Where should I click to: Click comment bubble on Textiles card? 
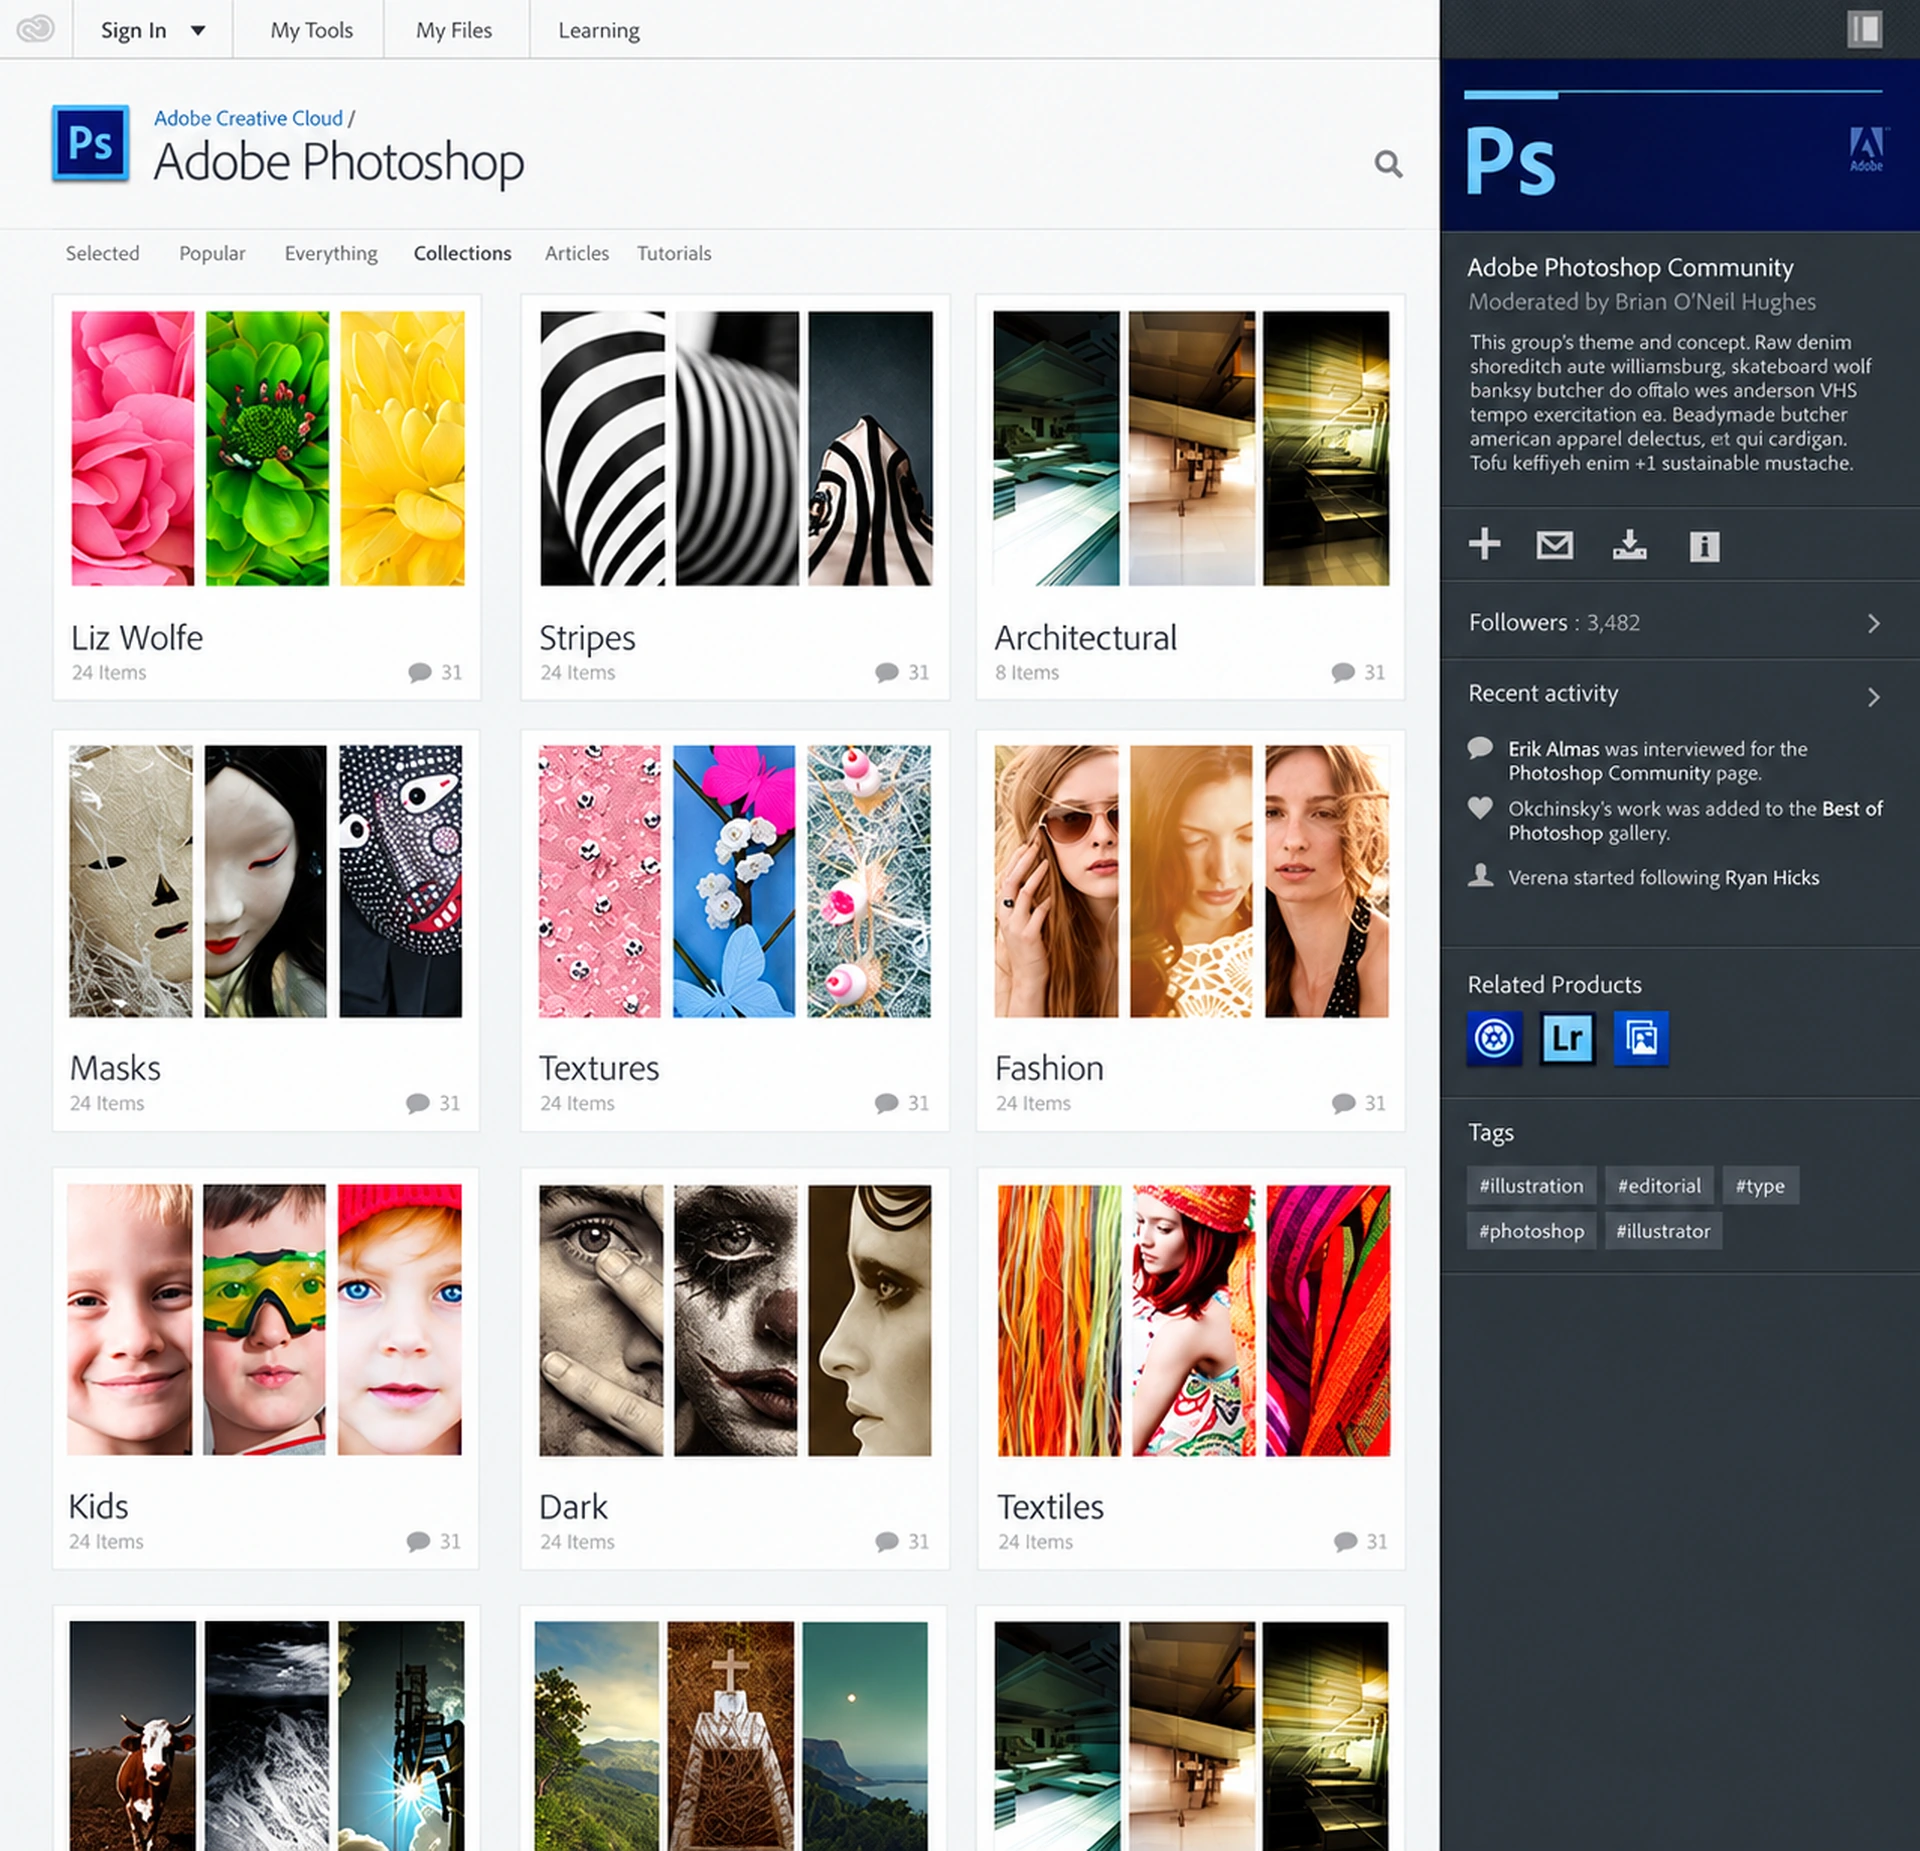coord(1345,1541)
